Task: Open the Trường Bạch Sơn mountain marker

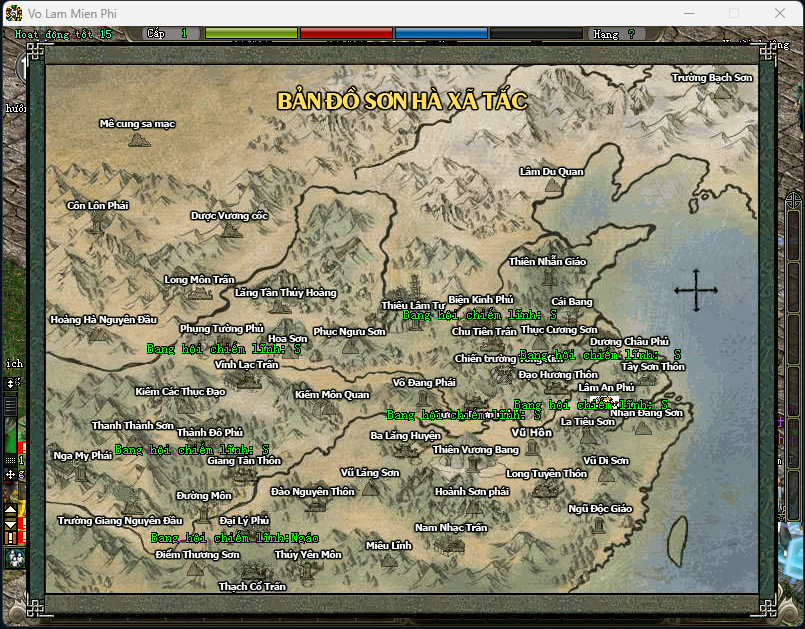Action: click(x=722, y=92)
